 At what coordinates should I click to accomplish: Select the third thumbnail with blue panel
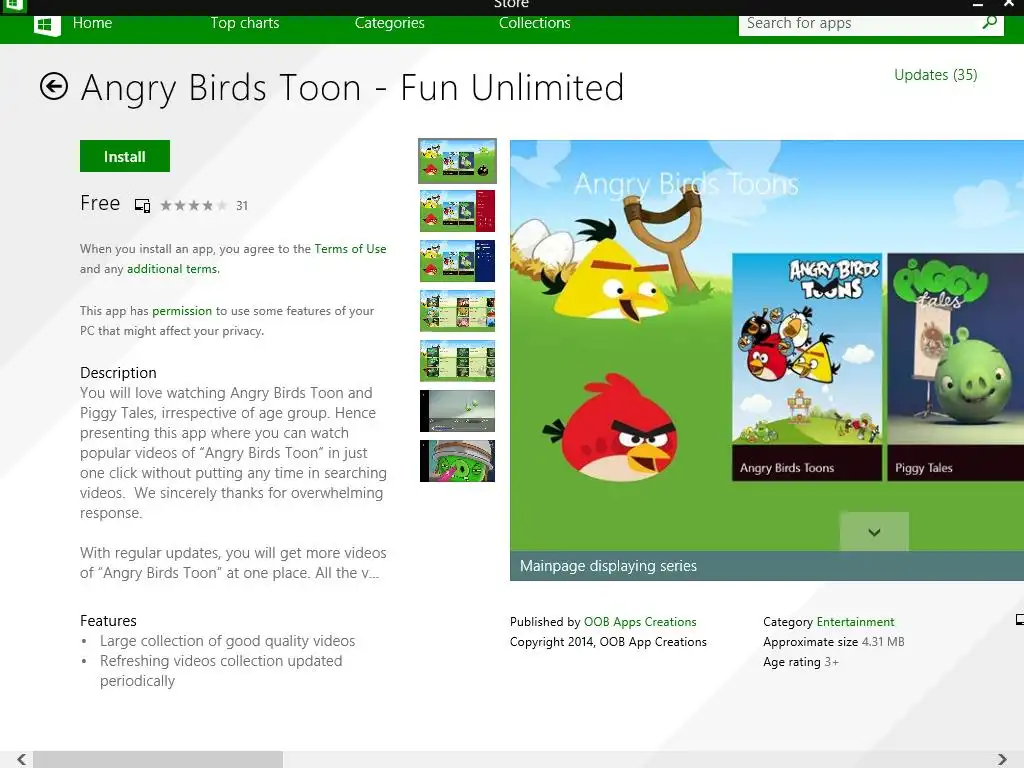click(457, 261)
